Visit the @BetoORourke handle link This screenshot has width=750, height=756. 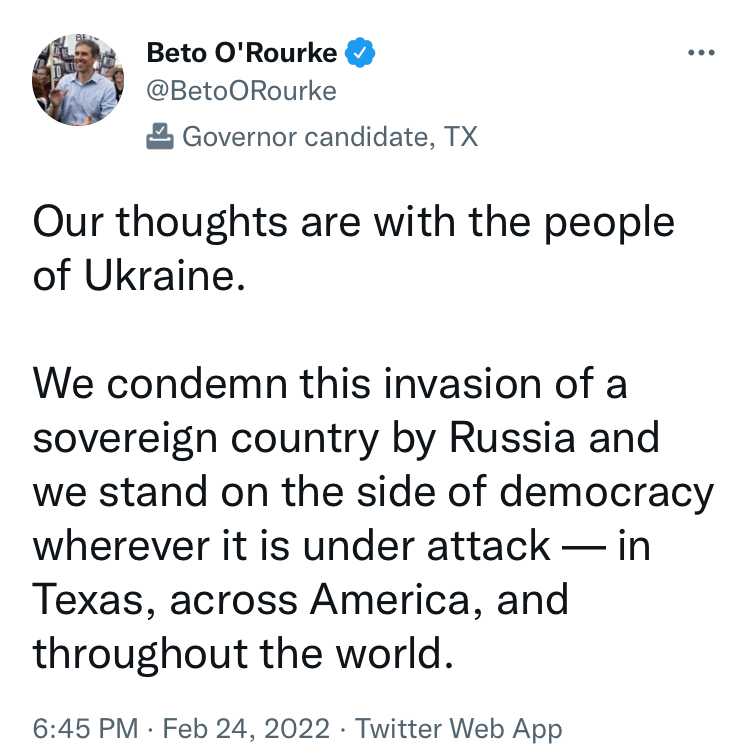(x=241, y=91)
